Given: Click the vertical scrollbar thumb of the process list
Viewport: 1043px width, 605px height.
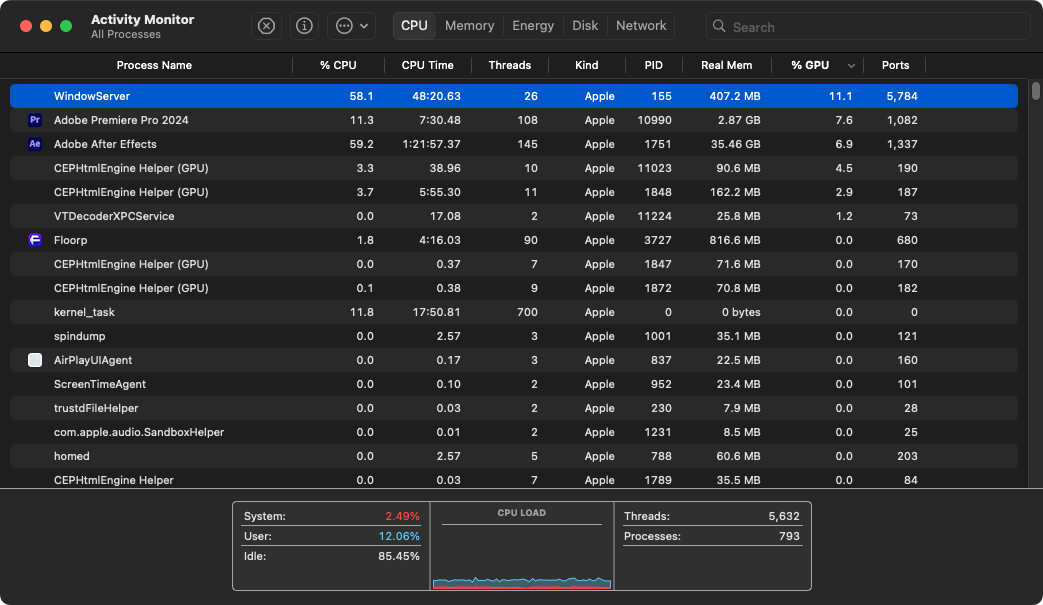Looking at the screenshot, I should coord(1036,90).
